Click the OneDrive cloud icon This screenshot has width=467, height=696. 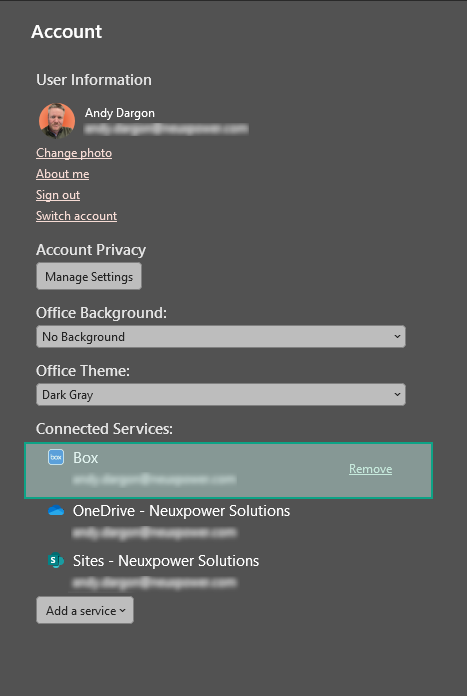56,510
